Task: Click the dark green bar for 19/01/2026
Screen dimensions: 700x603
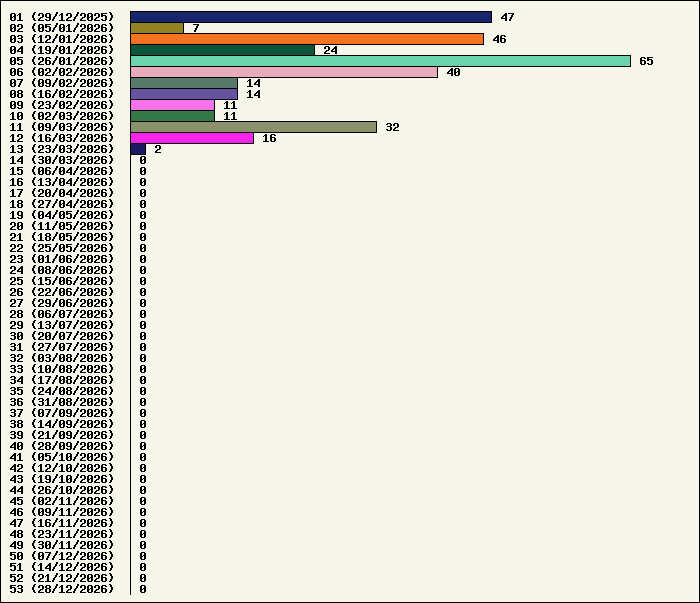Action: 222,50
